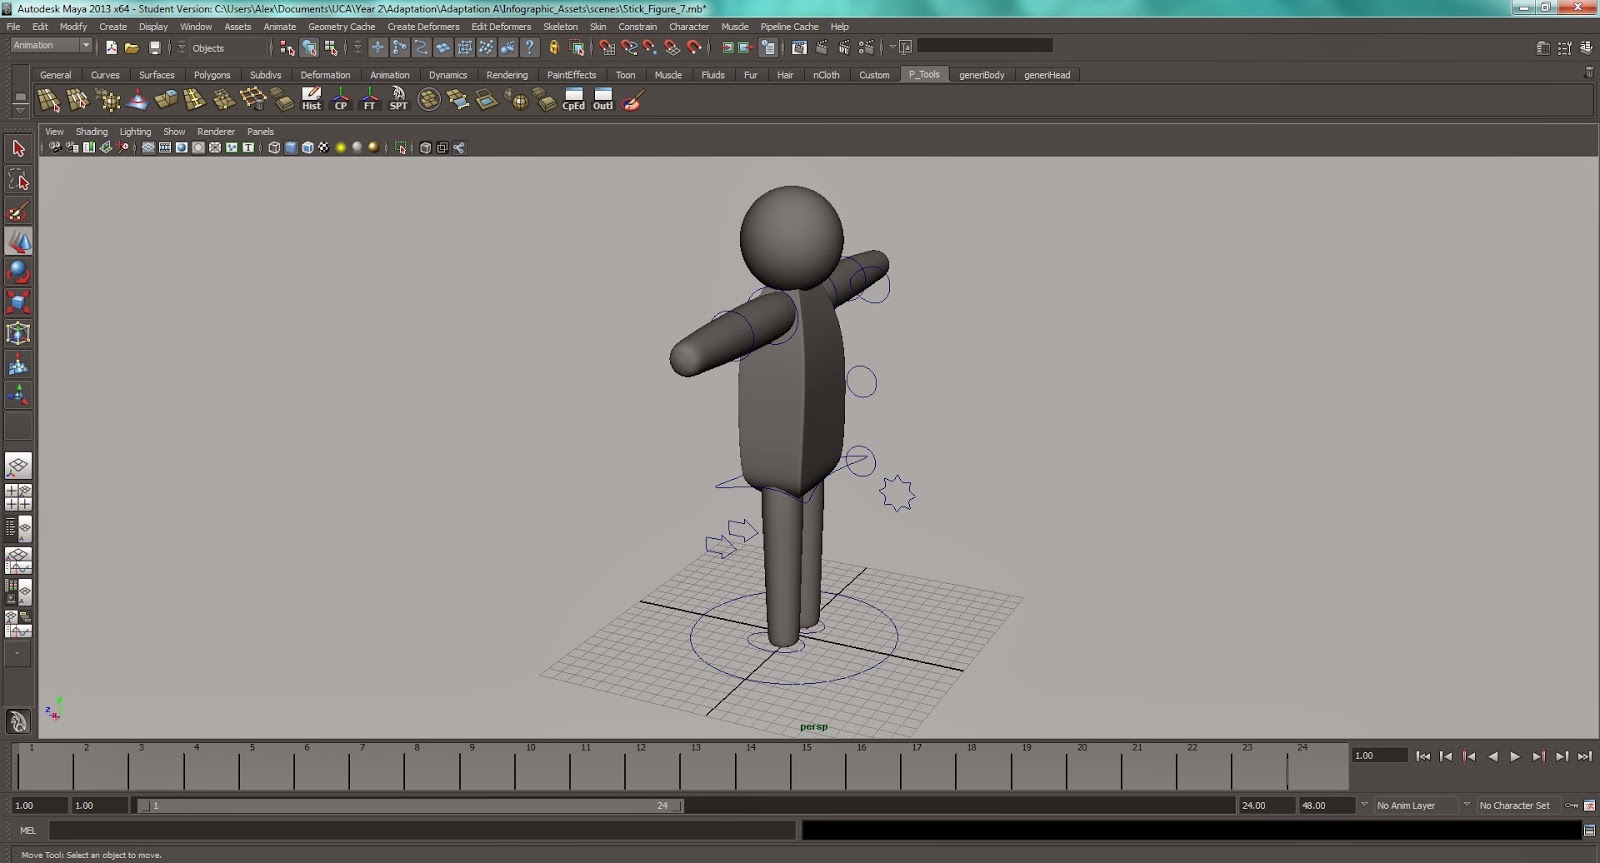Choose the Rotate tool sphere icon

18,272
